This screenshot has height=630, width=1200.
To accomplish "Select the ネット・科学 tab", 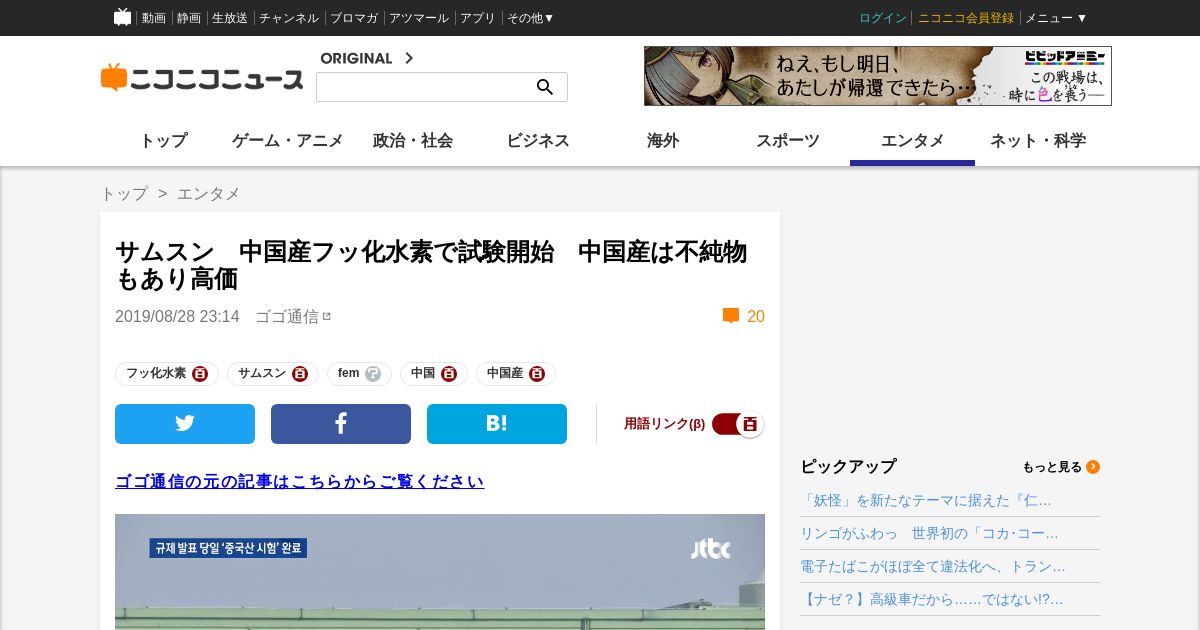I will click(1038, 141).
